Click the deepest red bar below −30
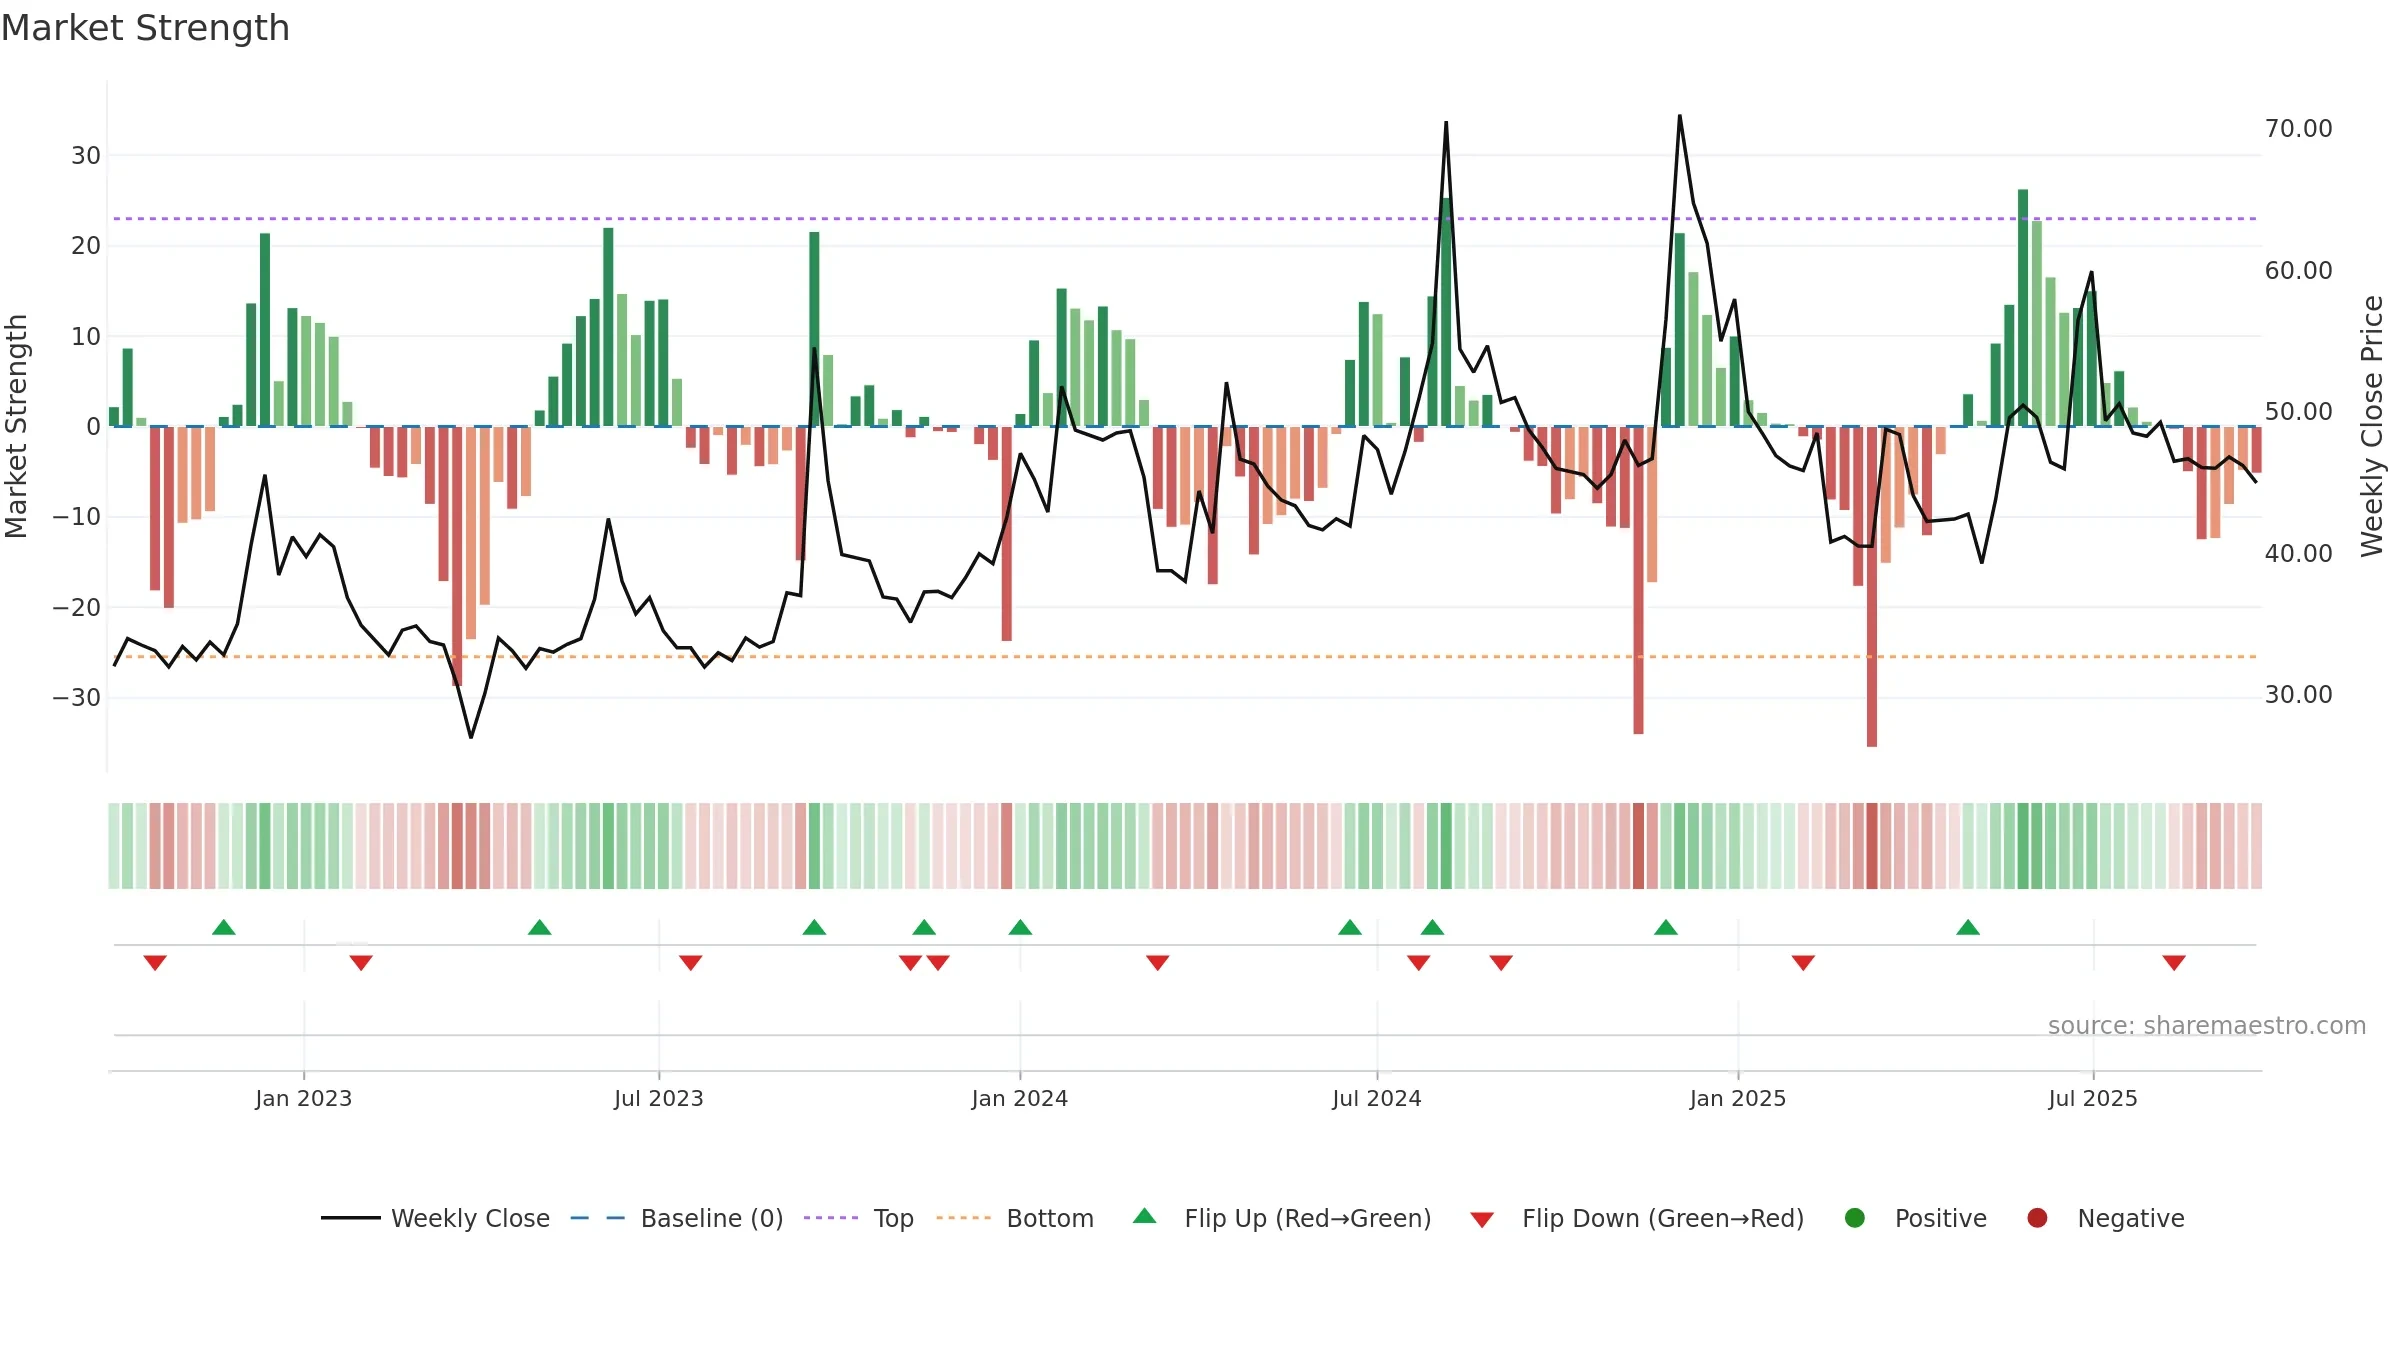The width and height of the screenshot is (2400, 1350). (x=1872, y=586)
